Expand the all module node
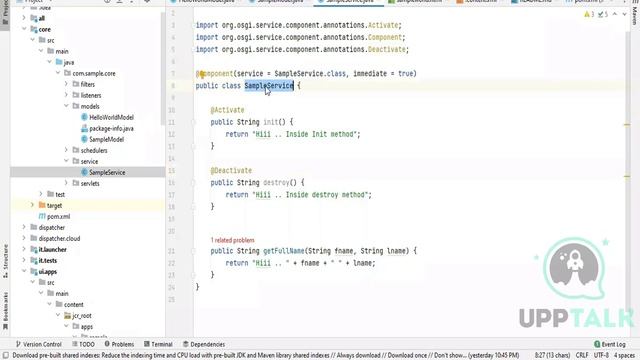The height and width of the screenshot is (360, 640). click(24, 18)
